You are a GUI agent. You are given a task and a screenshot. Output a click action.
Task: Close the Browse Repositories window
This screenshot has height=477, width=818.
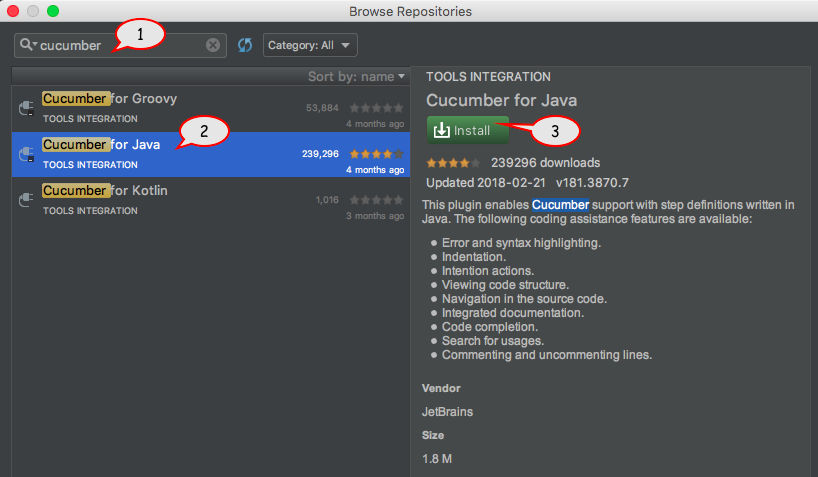coord(13,11)
